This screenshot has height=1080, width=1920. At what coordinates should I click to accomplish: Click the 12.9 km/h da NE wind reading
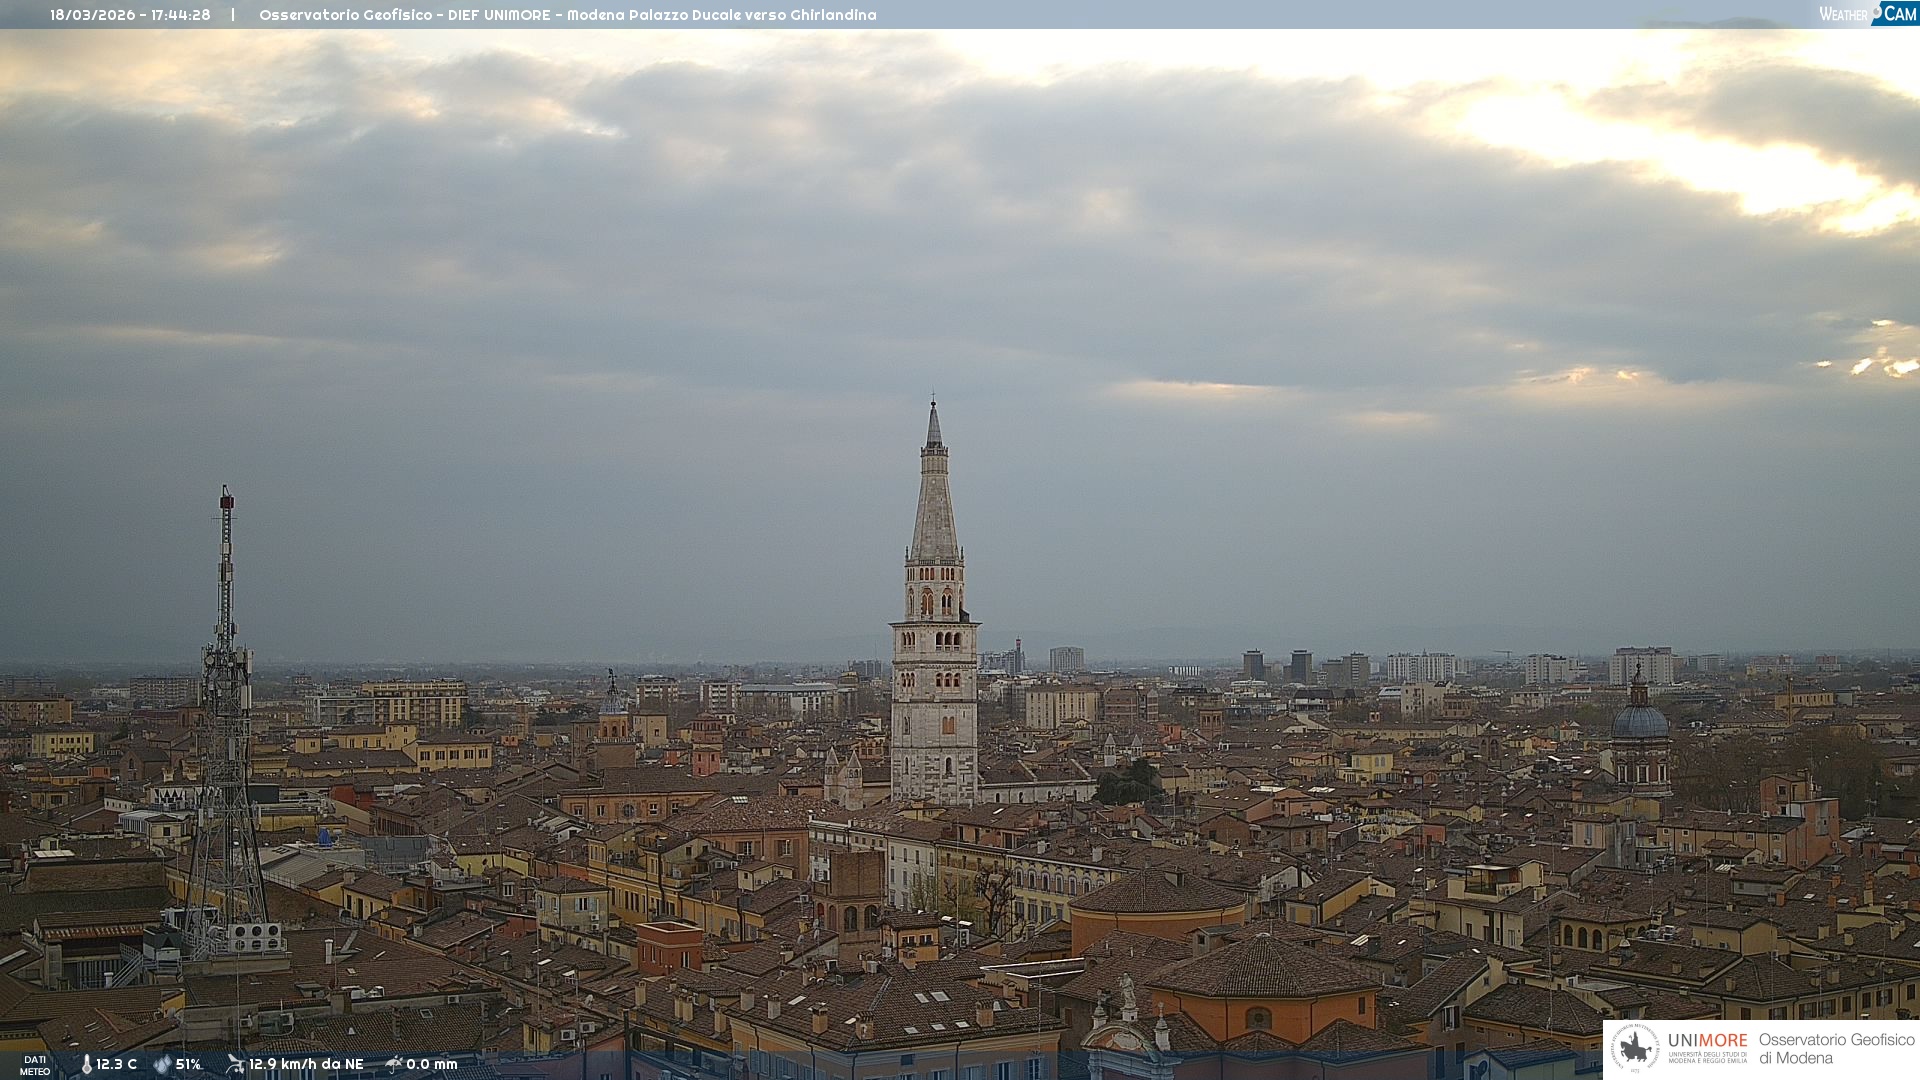[x=306, y=1065]
